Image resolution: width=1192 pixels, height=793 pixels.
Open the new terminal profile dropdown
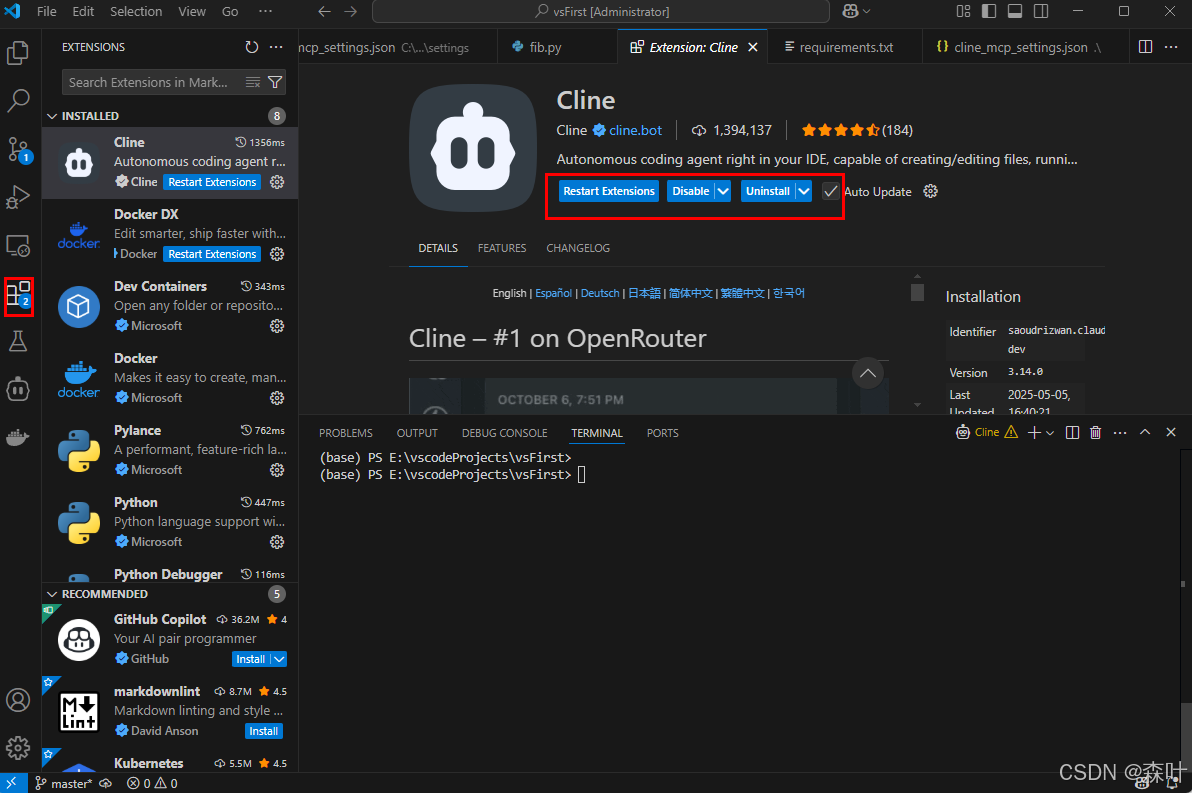tap(1051, 433)
